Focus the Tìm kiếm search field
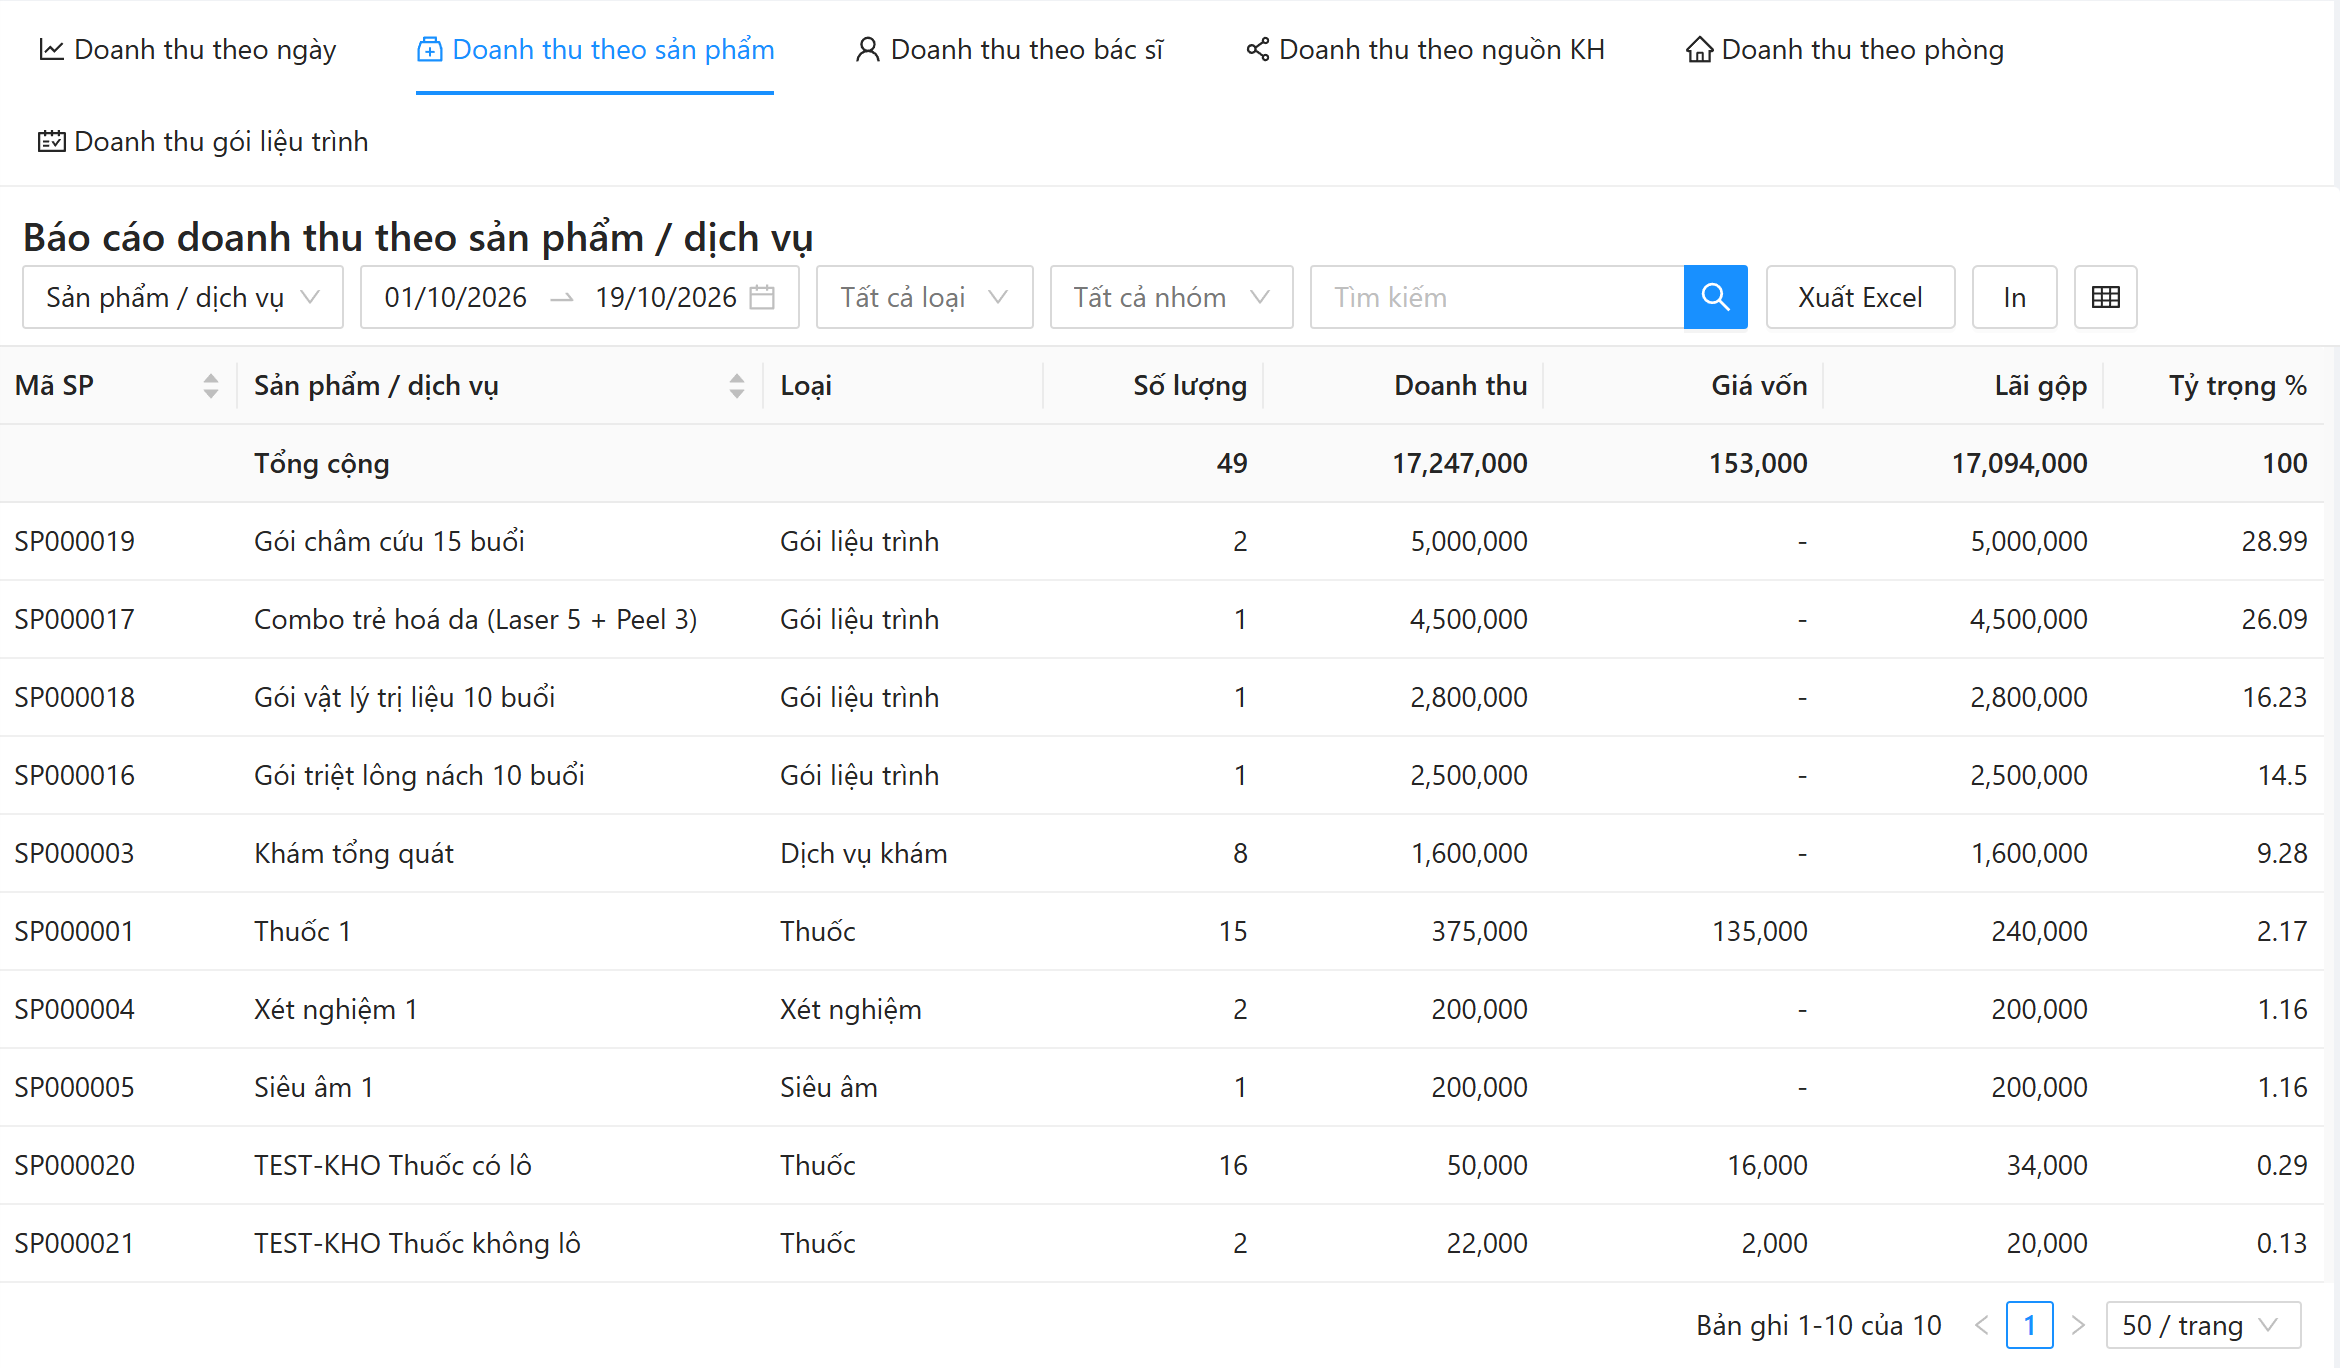2340x1368 pixels. tap(1497, 297)
